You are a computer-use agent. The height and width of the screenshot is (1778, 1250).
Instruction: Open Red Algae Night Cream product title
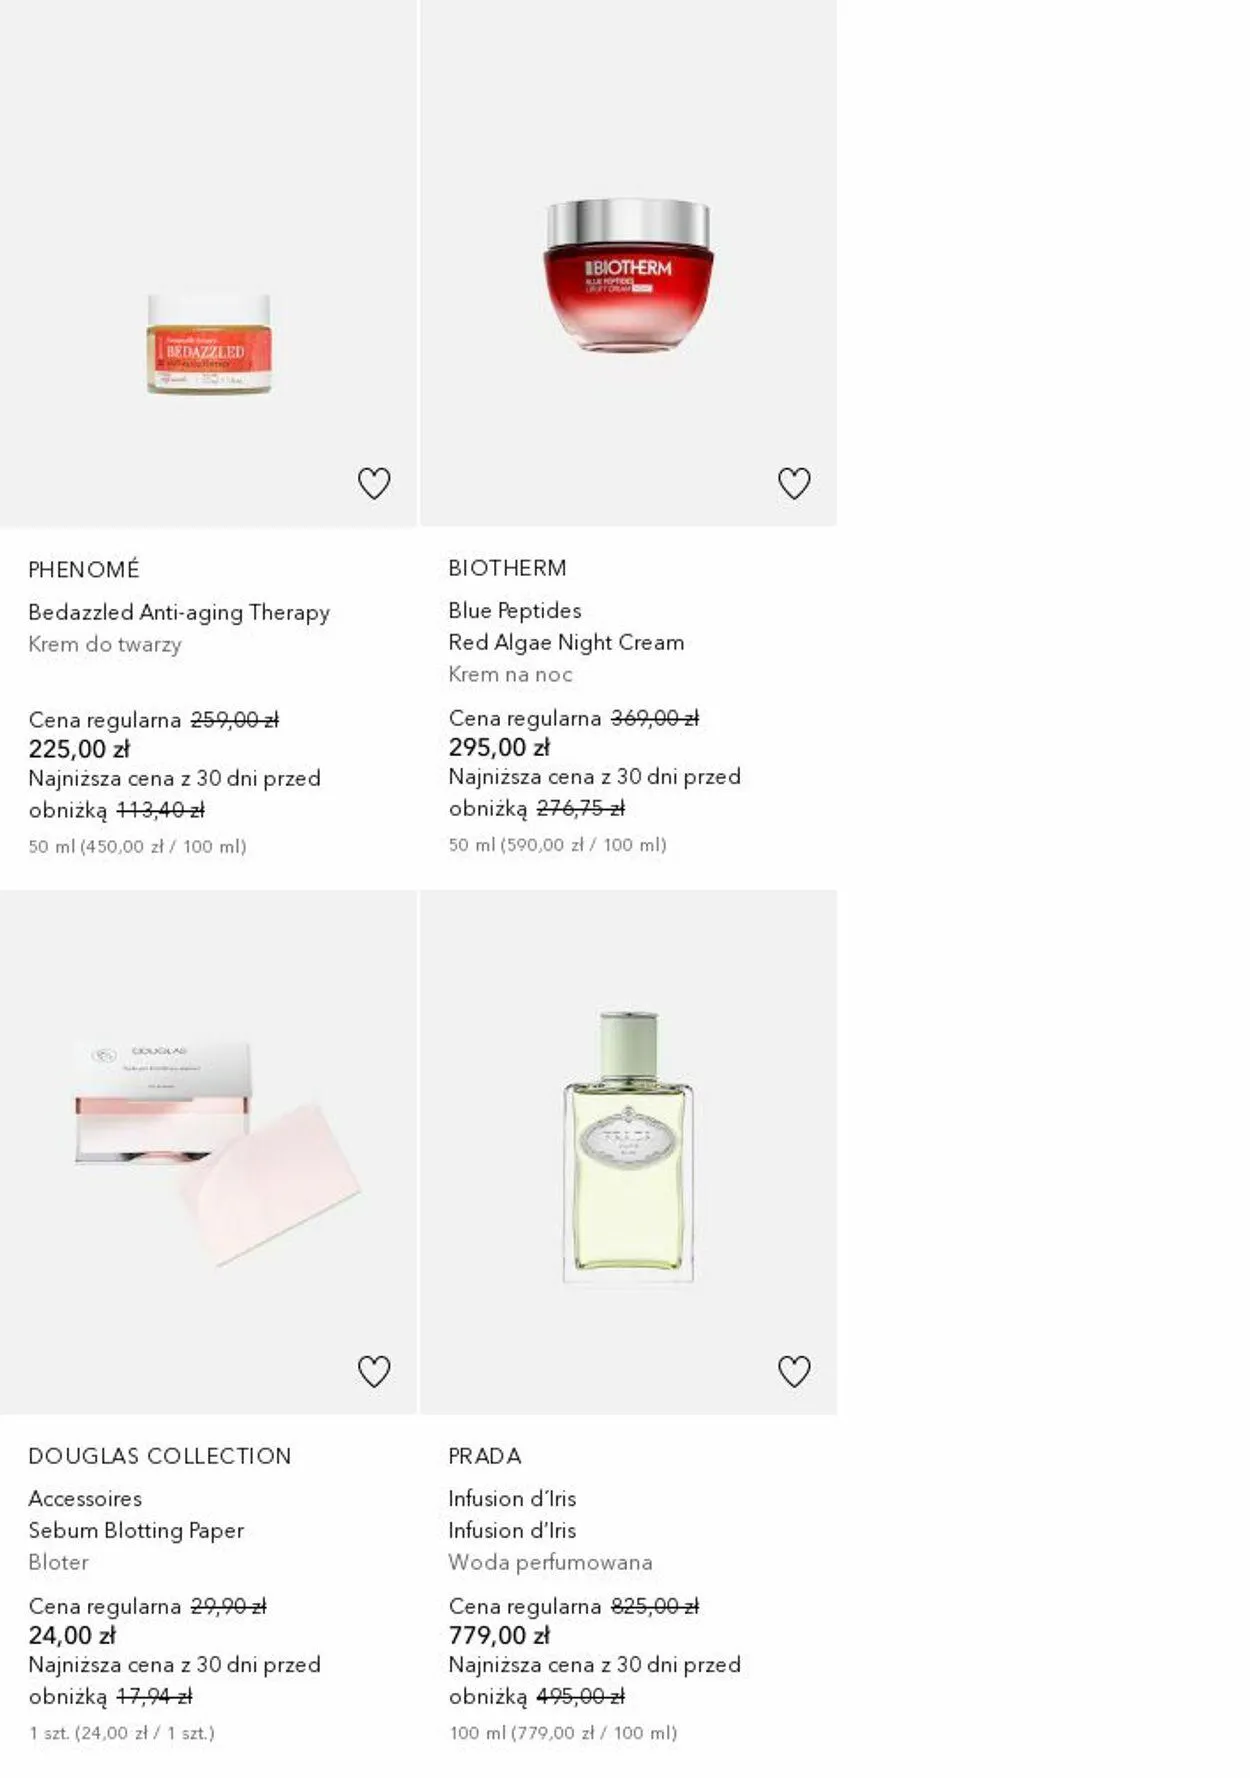coord(566,642)
